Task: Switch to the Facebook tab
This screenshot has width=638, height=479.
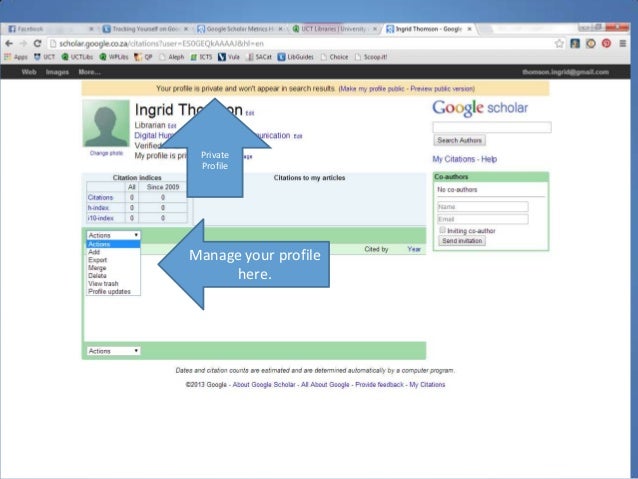Action: pos(51,29)
